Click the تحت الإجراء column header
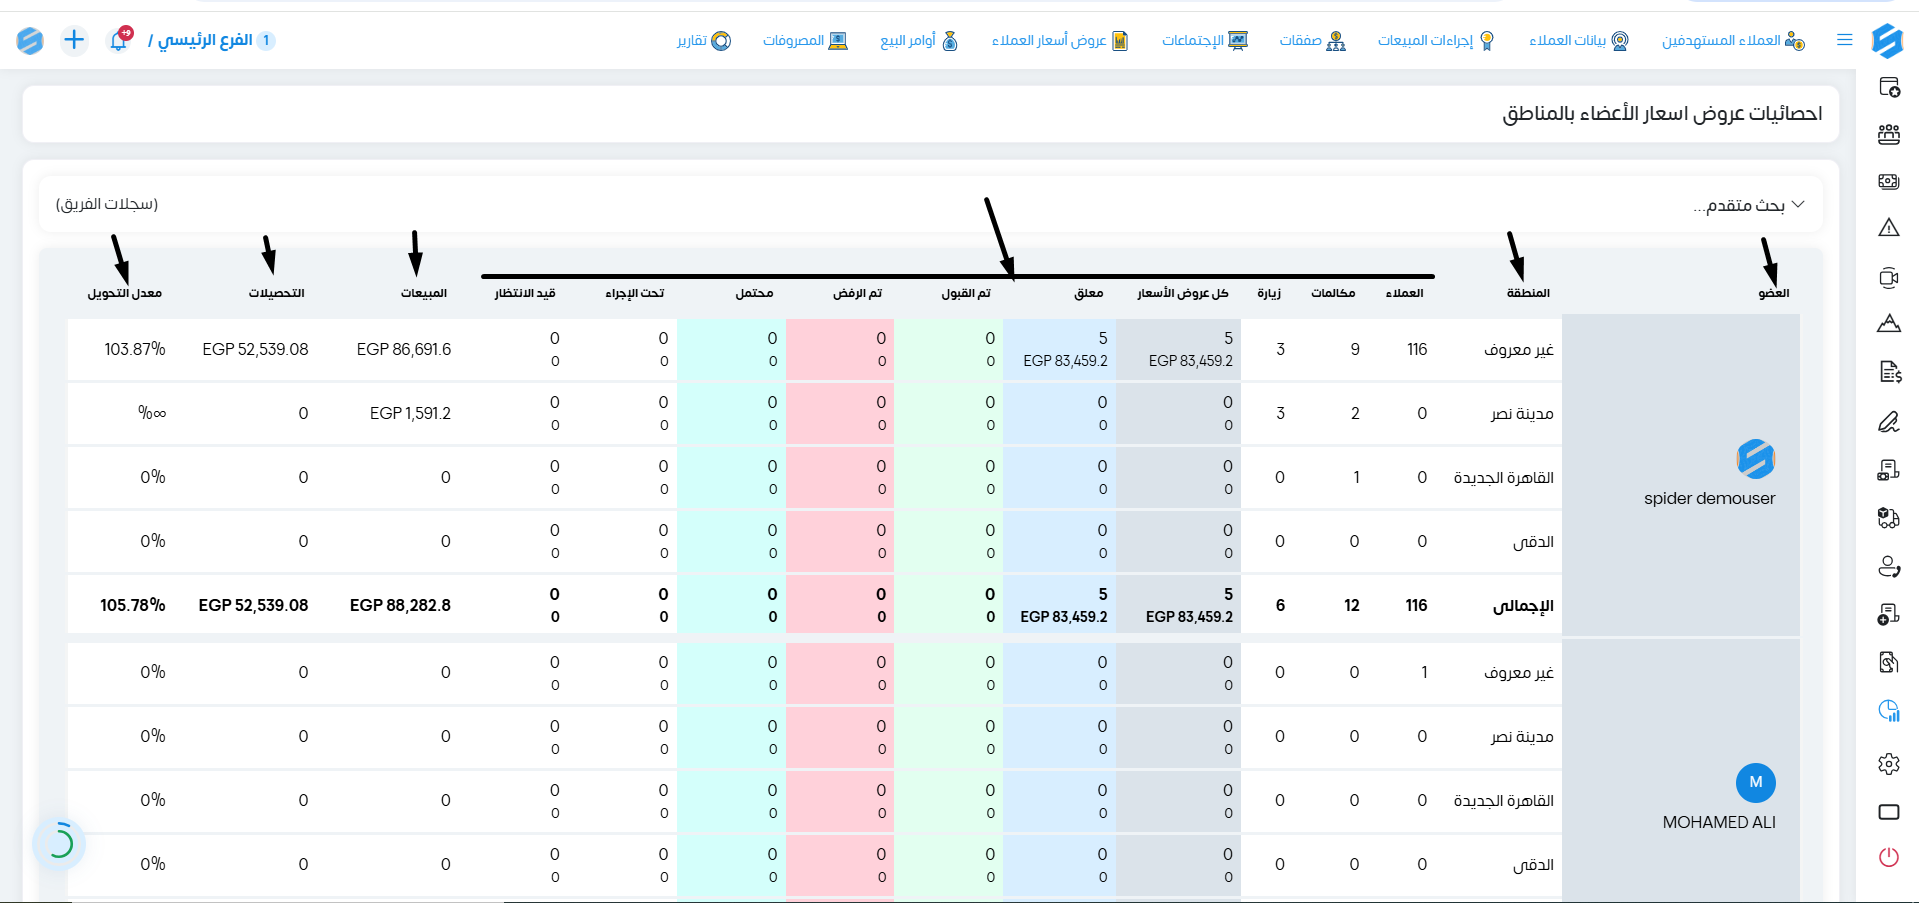Screen dimensions: 1919x903 (635, 293)
